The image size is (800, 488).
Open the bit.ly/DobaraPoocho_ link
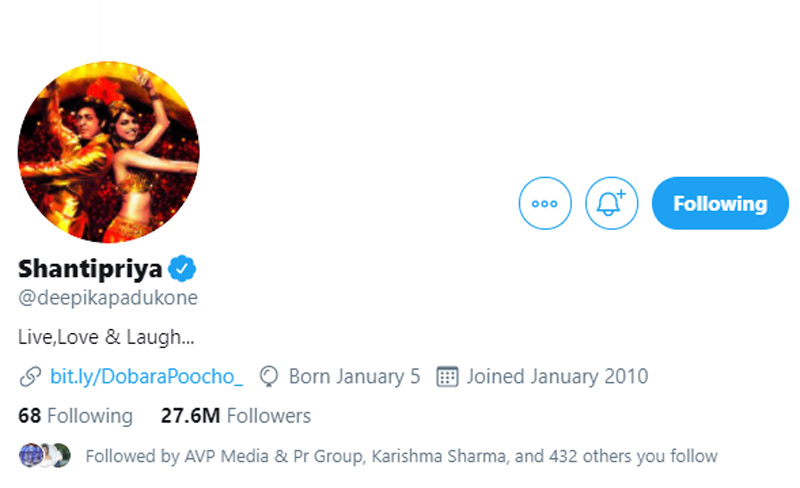(146, 377)
